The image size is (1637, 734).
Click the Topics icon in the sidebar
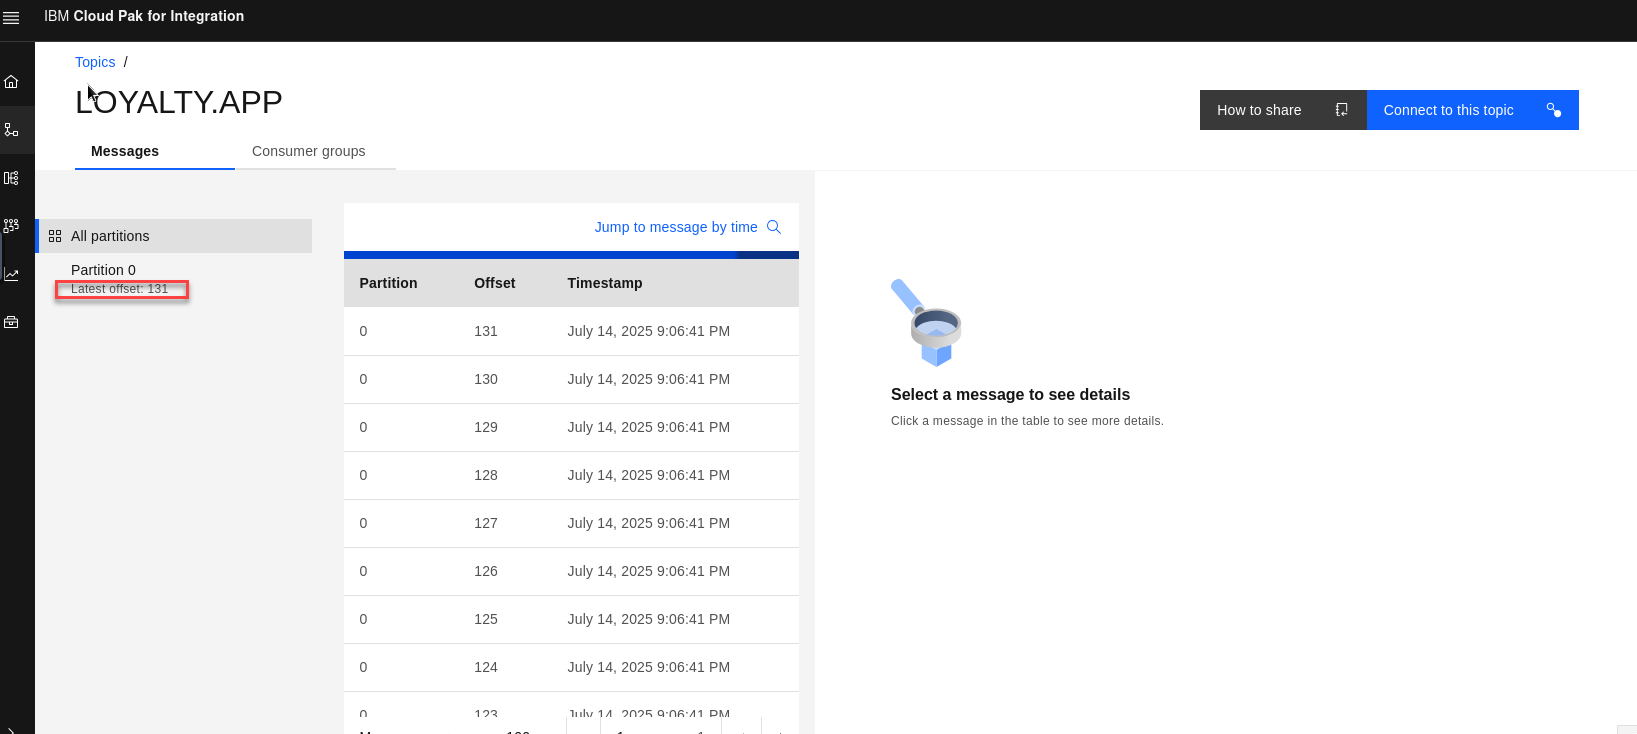click(12, 130)
